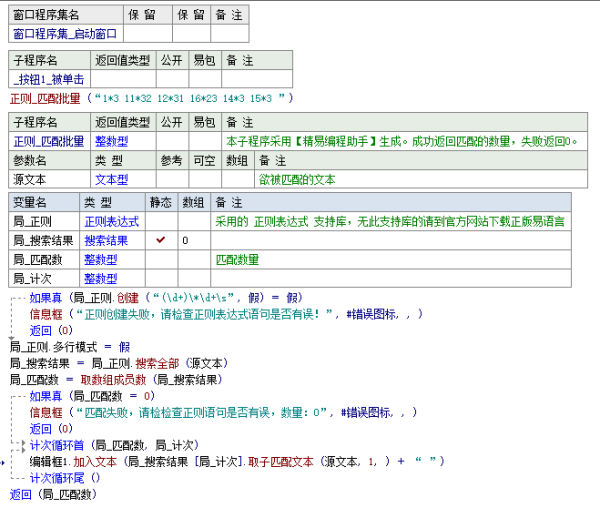Toggle the 公开 cell for 正则_匹配批量
The image size is (600, 518).
[x=172, y=141]
